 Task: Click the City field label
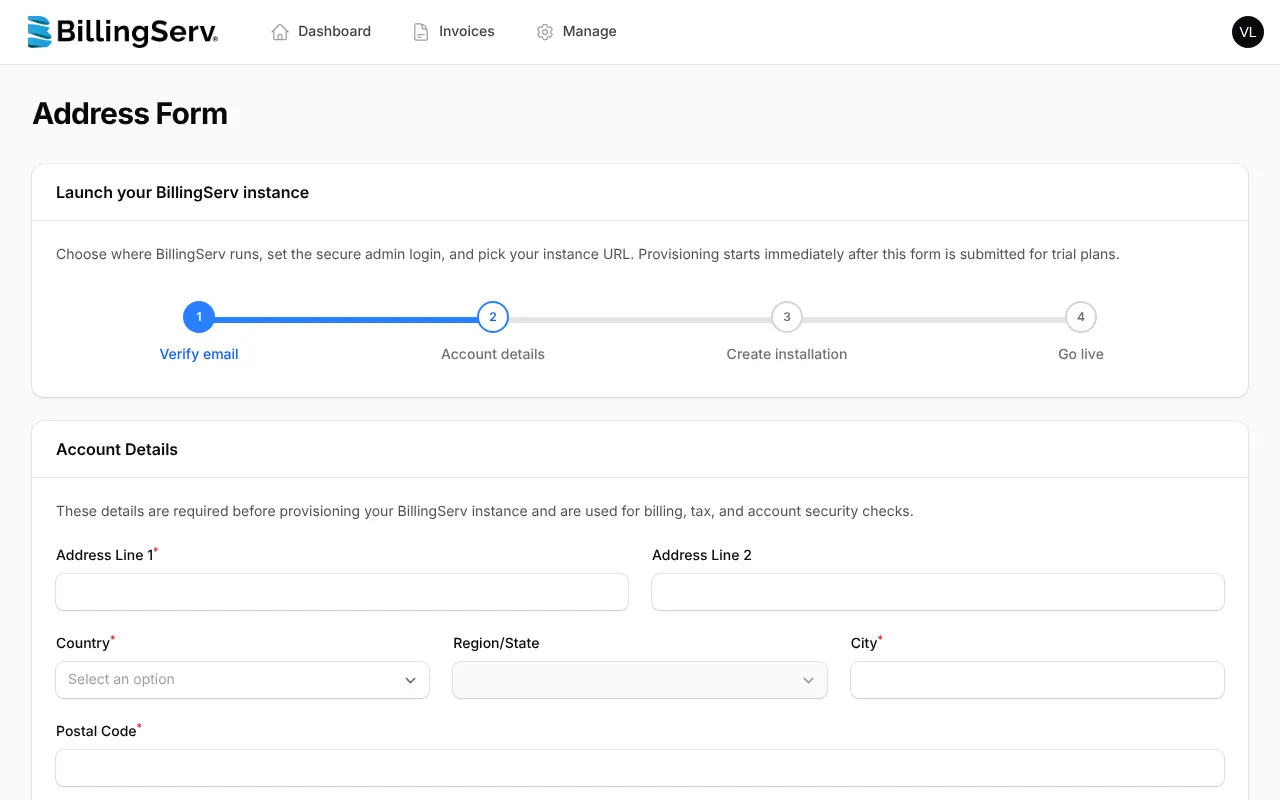864,643
